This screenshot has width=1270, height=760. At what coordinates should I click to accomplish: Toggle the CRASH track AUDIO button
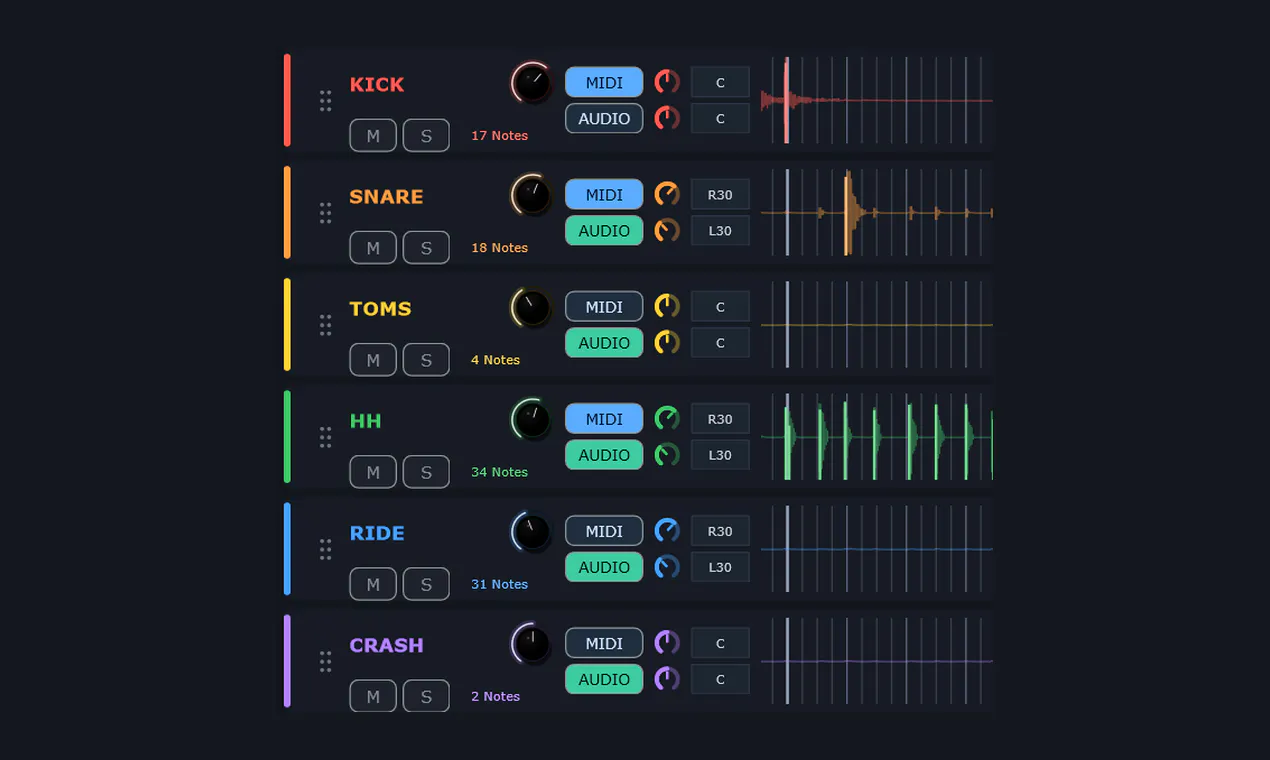604,679
